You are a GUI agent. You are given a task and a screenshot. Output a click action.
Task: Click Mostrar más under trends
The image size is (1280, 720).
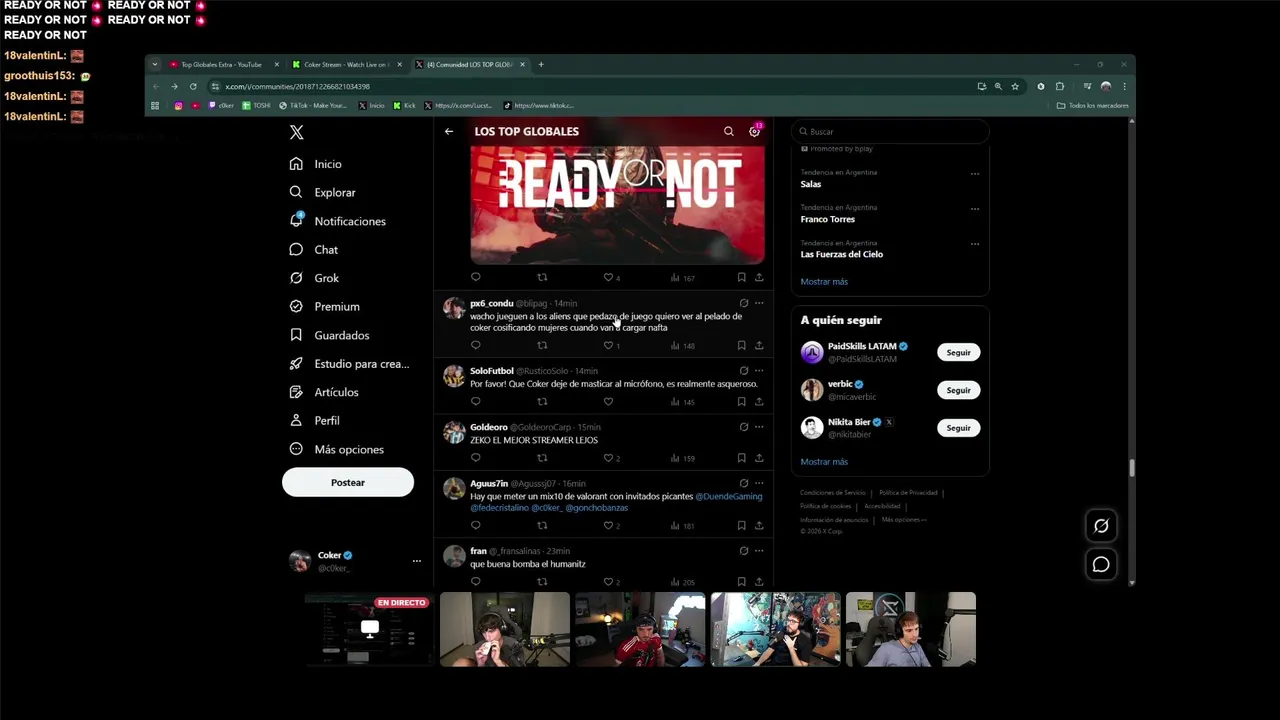pos(824,282)
